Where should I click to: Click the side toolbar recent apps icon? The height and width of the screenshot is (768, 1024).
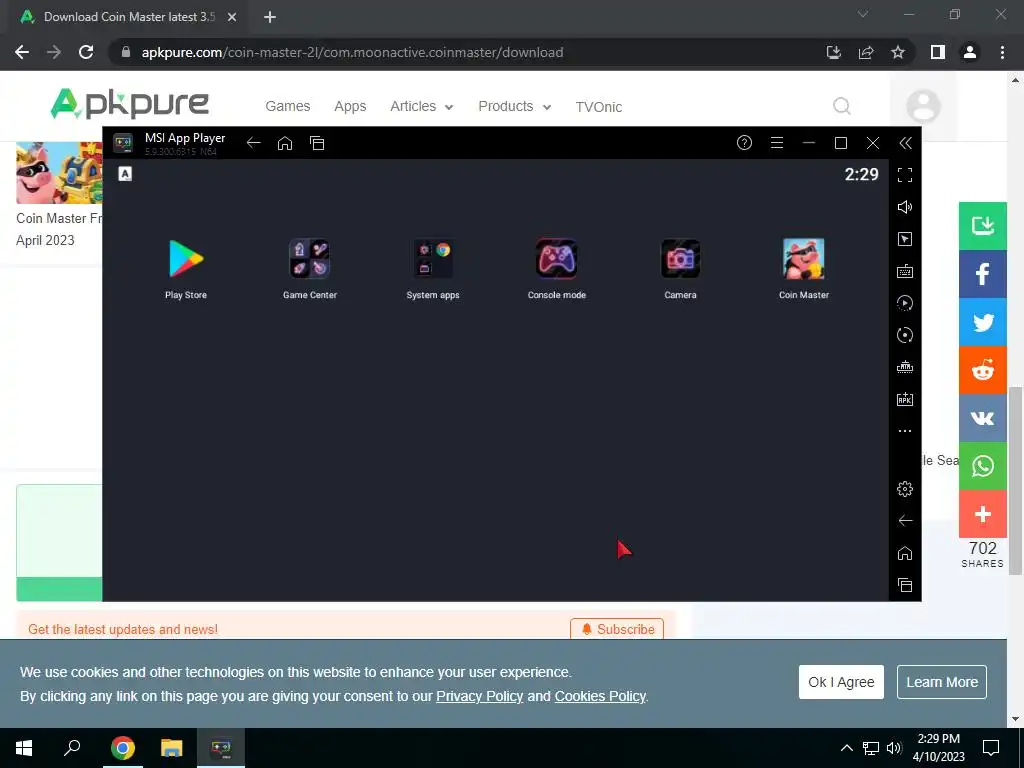pos(905,585)
